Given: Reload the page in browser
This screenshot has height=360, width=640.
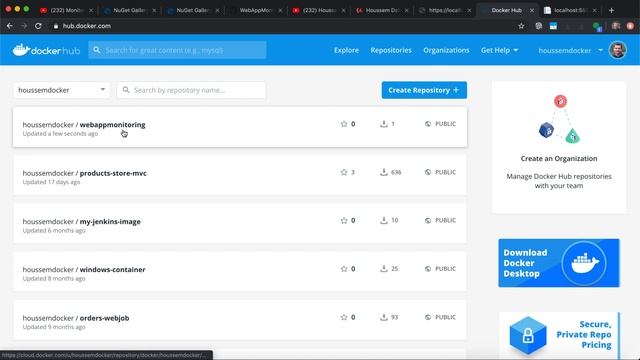Looking at the screenshot, I should (x=38, y=26).
